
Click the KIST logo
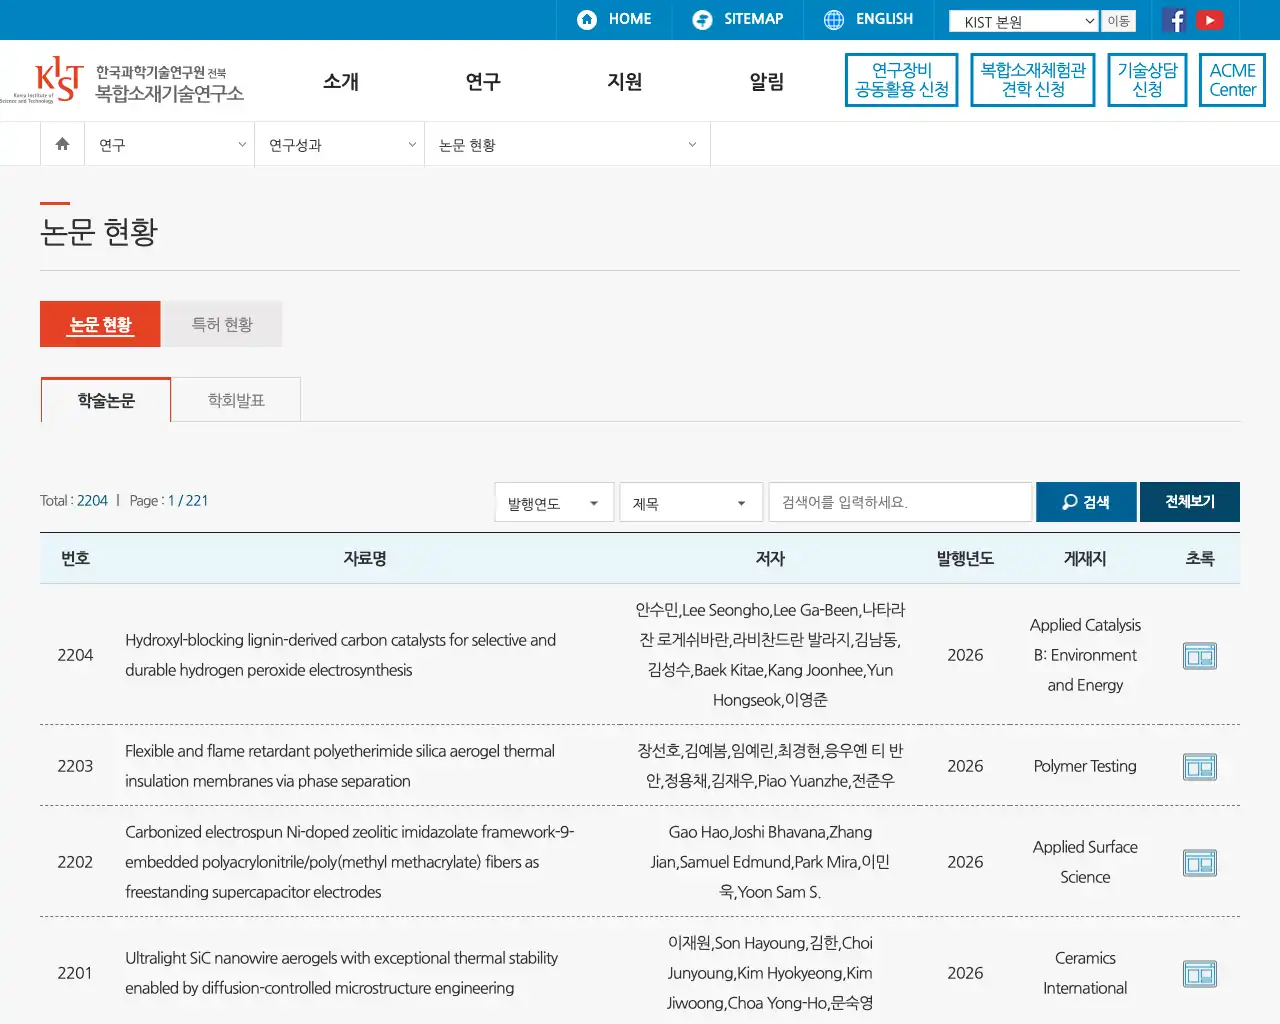(122, 81)
